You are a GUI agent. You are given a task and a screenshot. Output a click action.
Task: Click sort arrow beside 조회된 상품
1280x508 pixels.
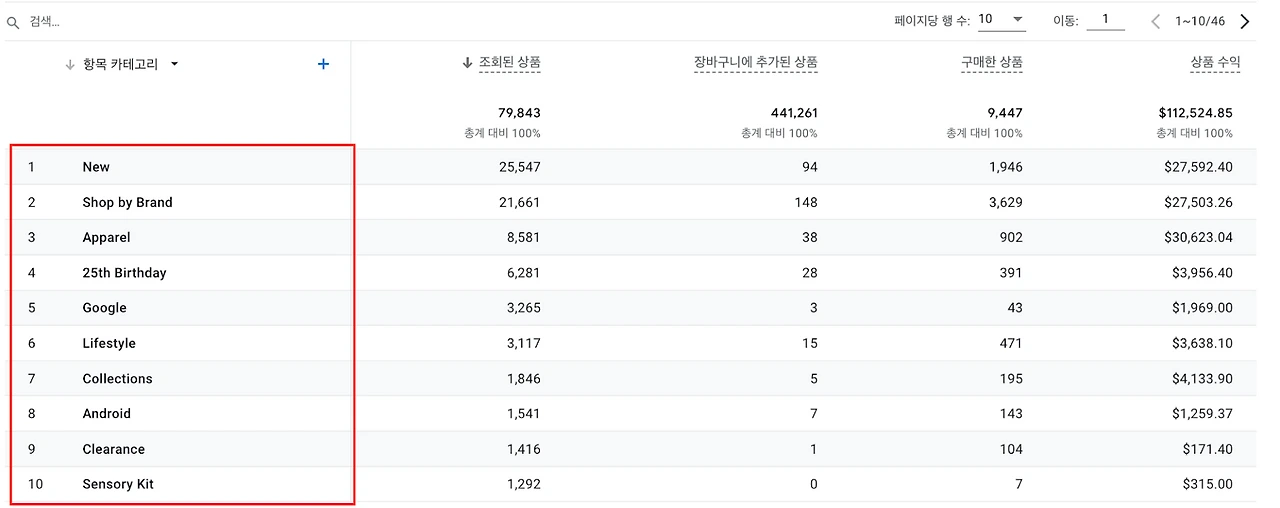467,63
